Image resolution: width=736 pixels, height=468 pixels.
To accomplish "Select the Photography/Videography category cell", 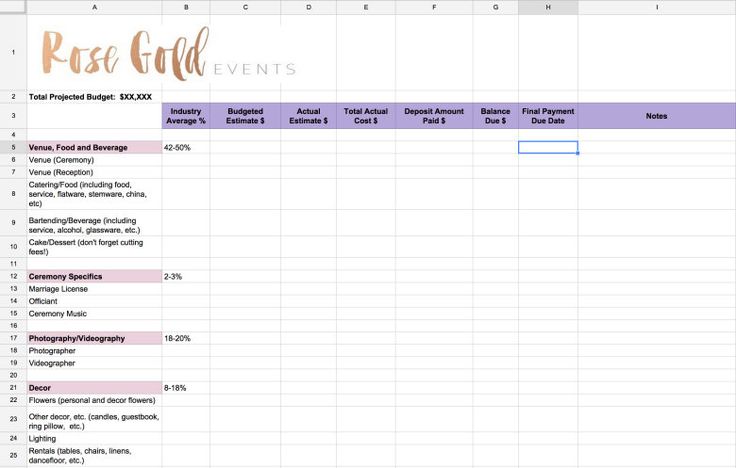I will pyautogui.click(x=94, y=338).
